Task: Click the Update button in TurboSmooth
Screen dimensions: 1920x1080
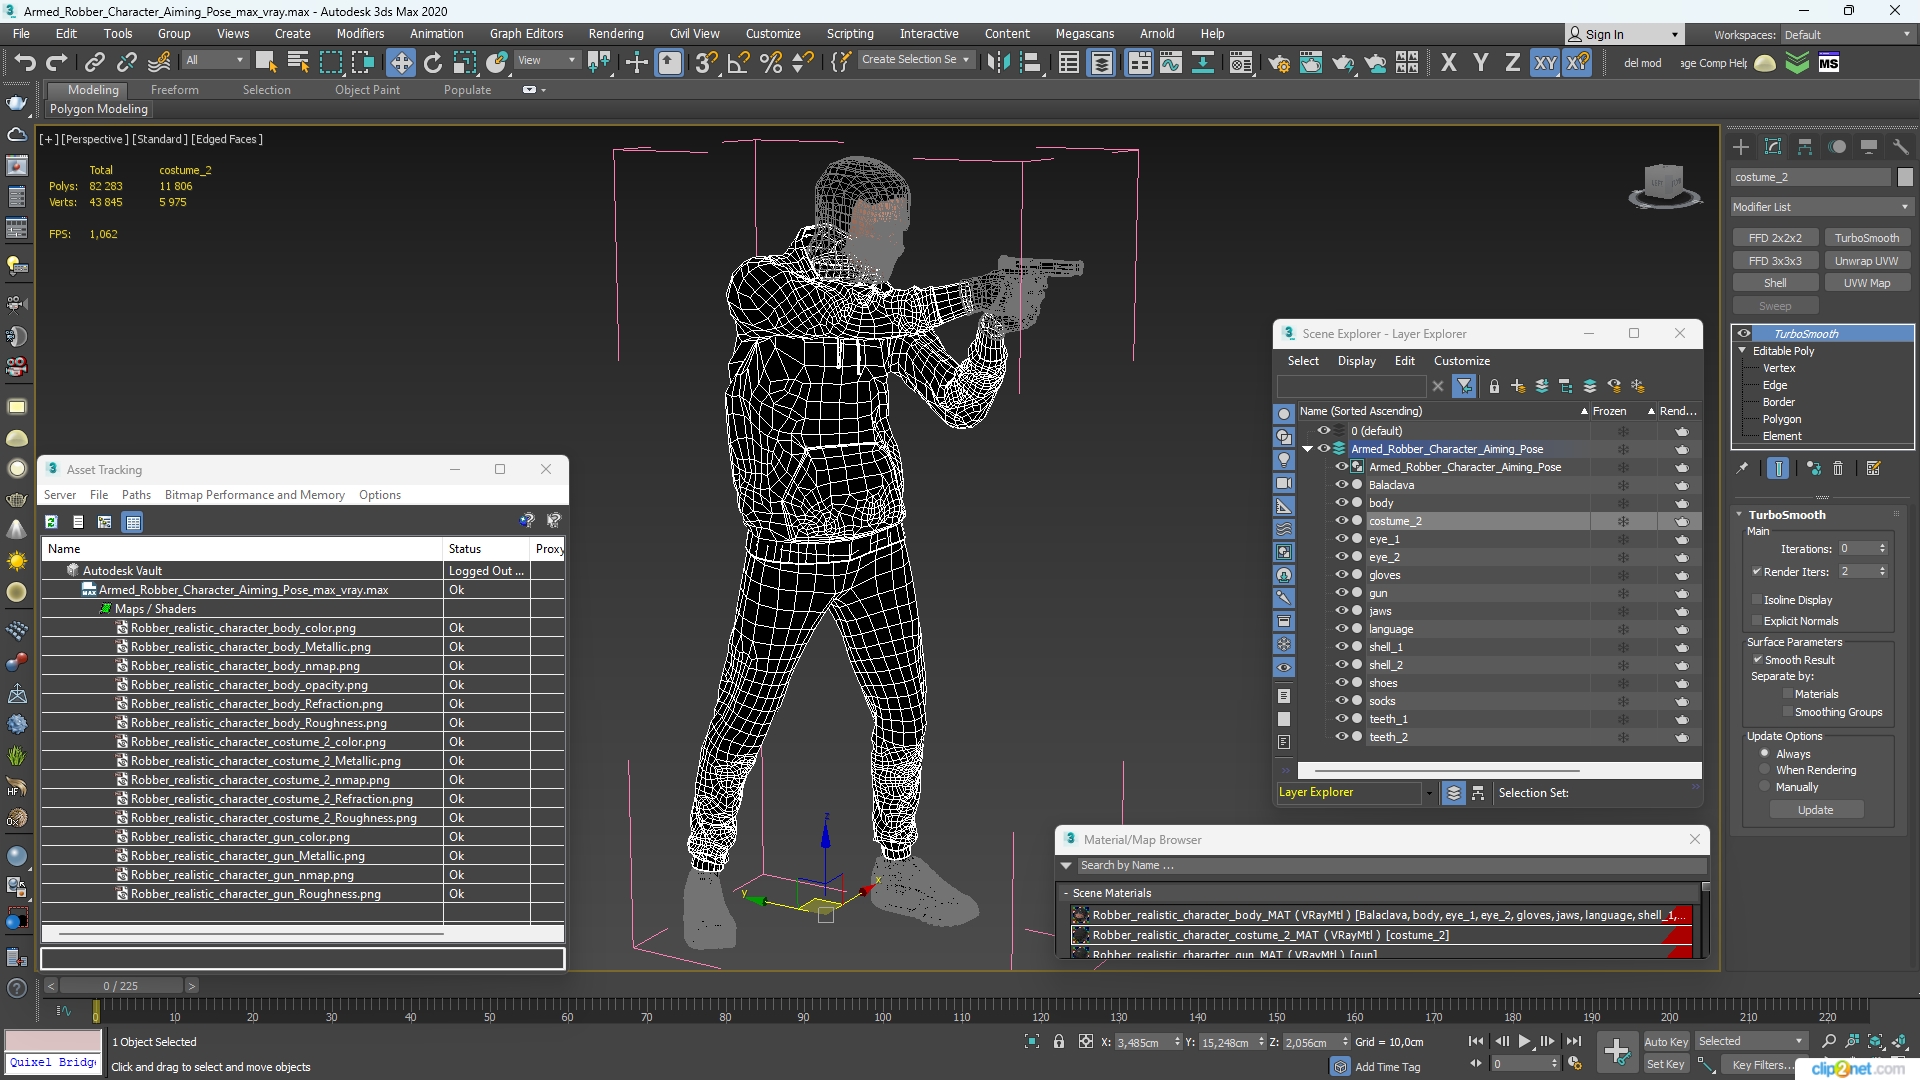Action: [1815, 810]
